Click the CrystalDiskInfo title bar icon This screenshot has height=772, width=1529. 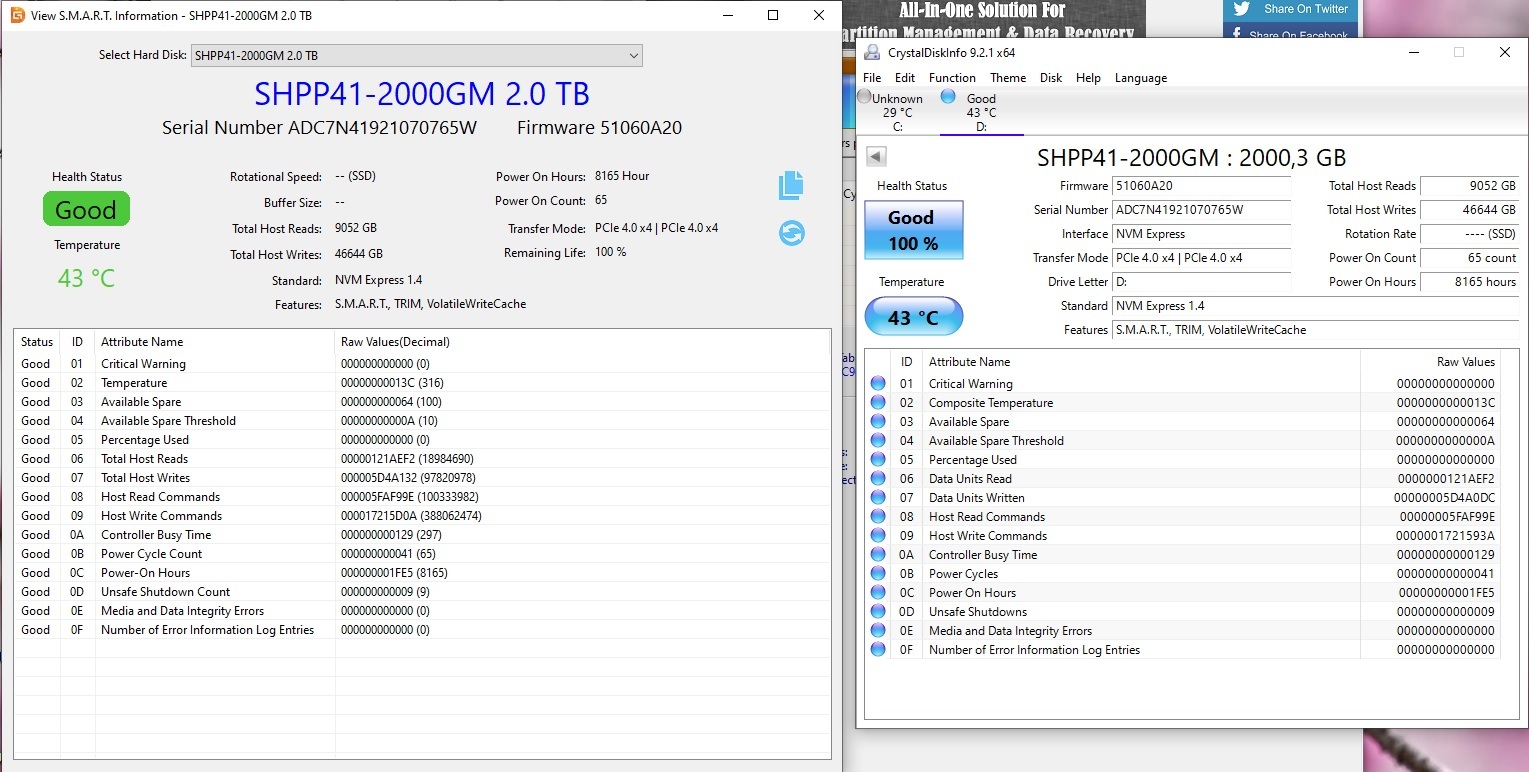click(872, 53)
